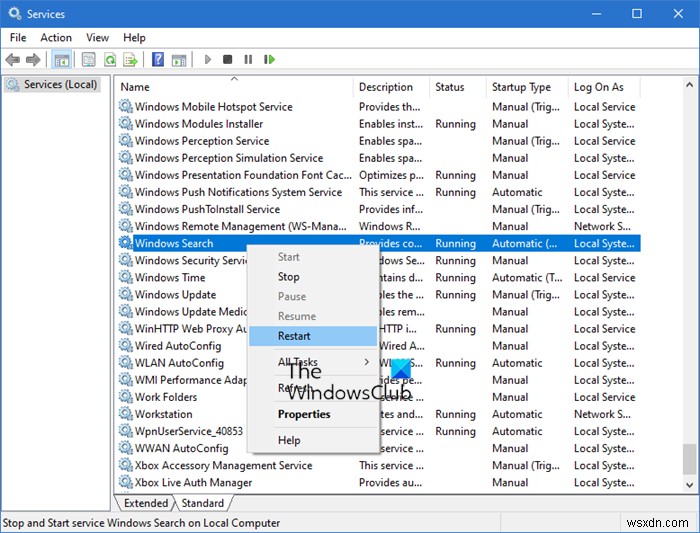Select Windows Perception Simulation Service row
700x533 pixels.
[x=379, y=158]
